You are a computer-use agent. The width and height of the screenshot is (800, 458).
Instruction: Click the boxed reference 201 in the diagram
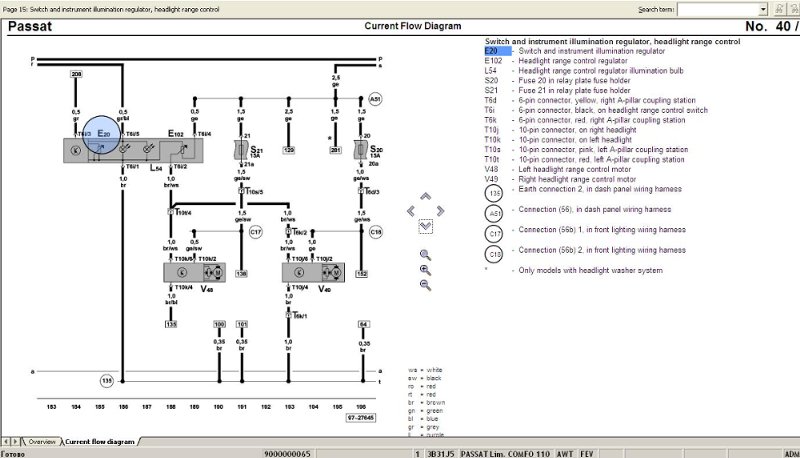[335, 150]
